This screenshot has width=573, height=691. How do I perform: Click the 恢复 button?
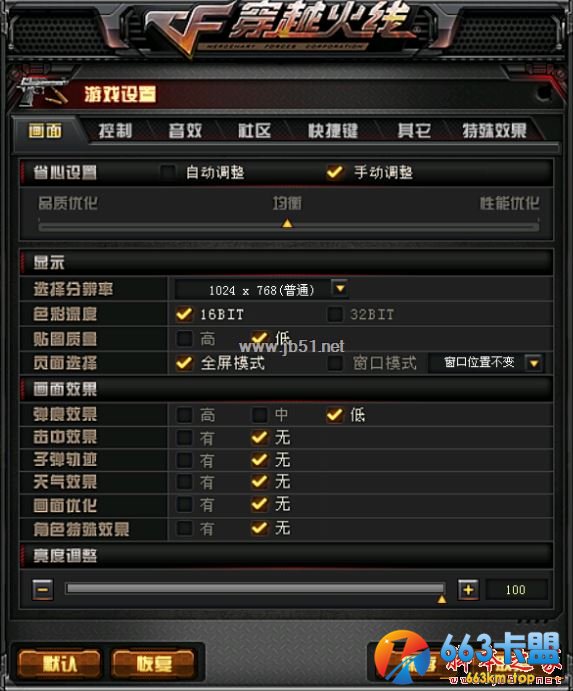point(153,663)
